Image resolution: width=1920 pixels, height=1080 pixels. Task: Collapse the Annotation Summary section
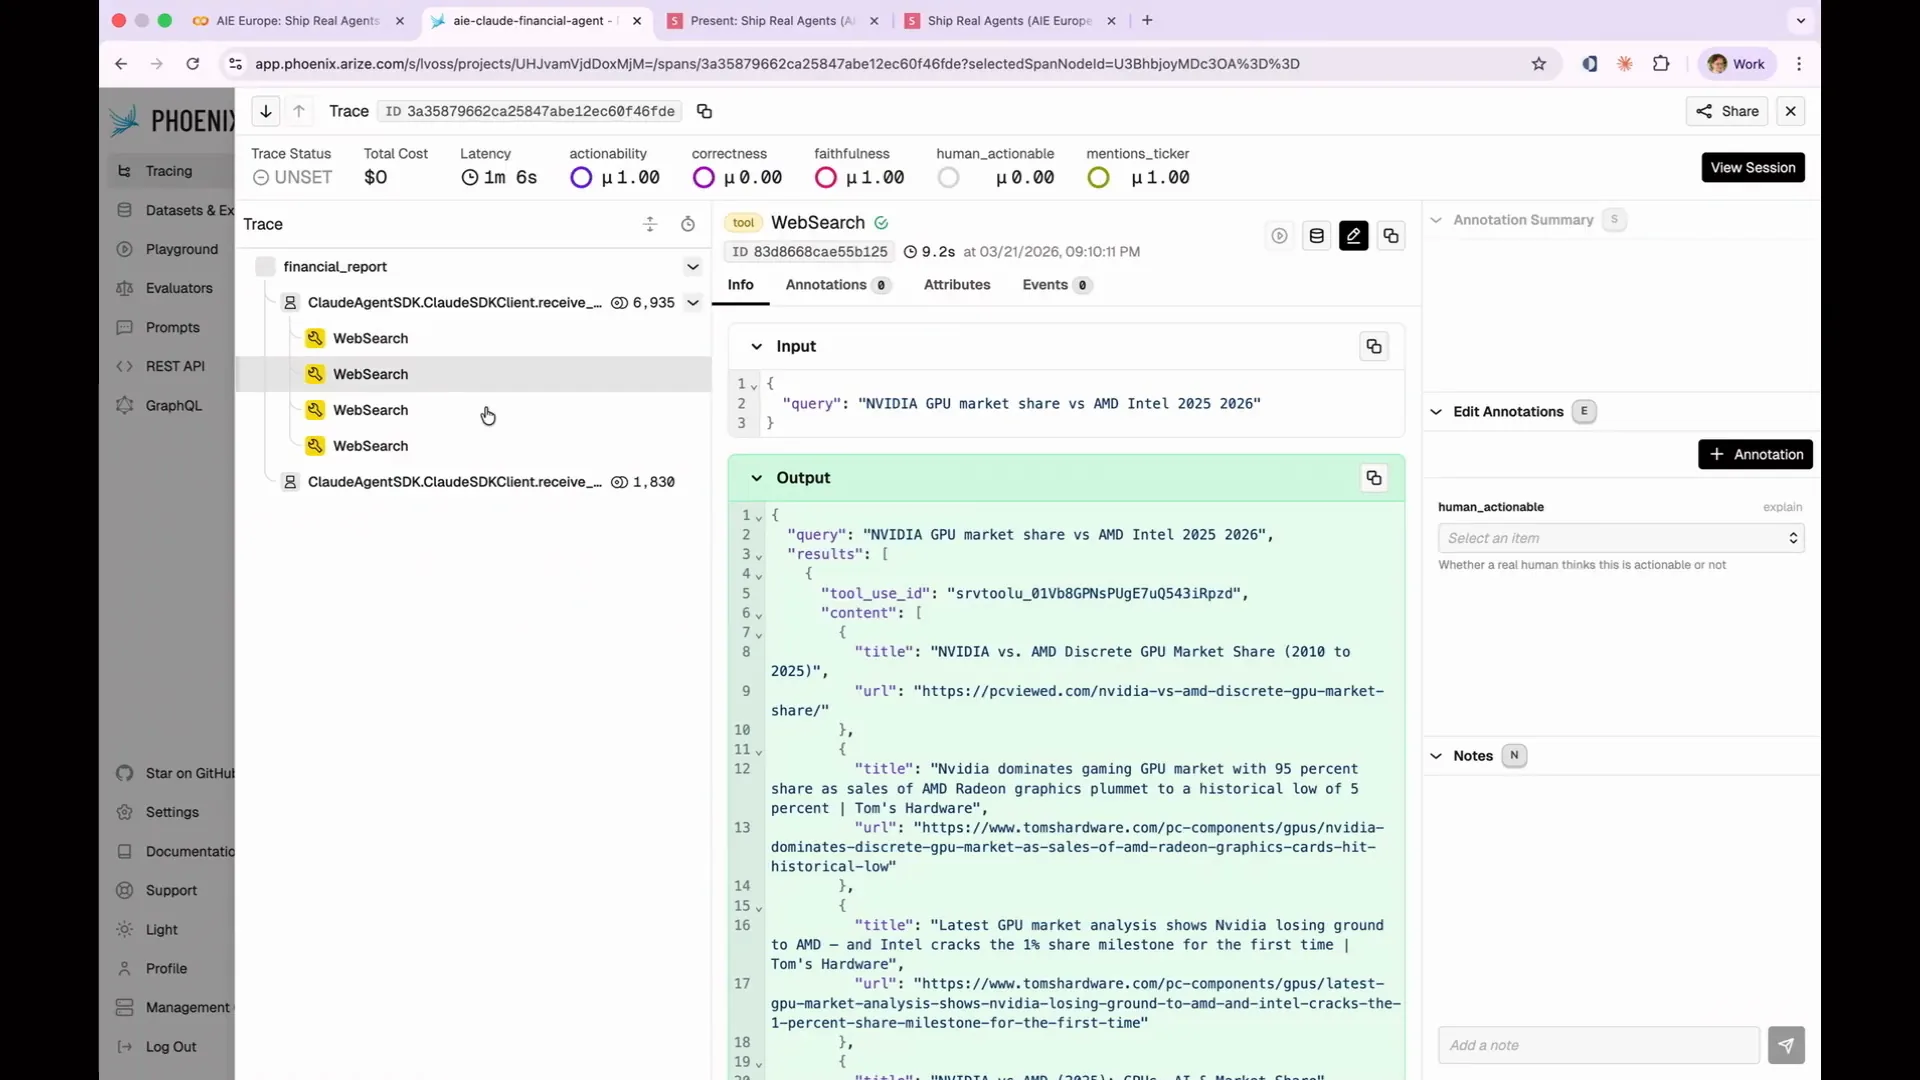coord(1436,220)
